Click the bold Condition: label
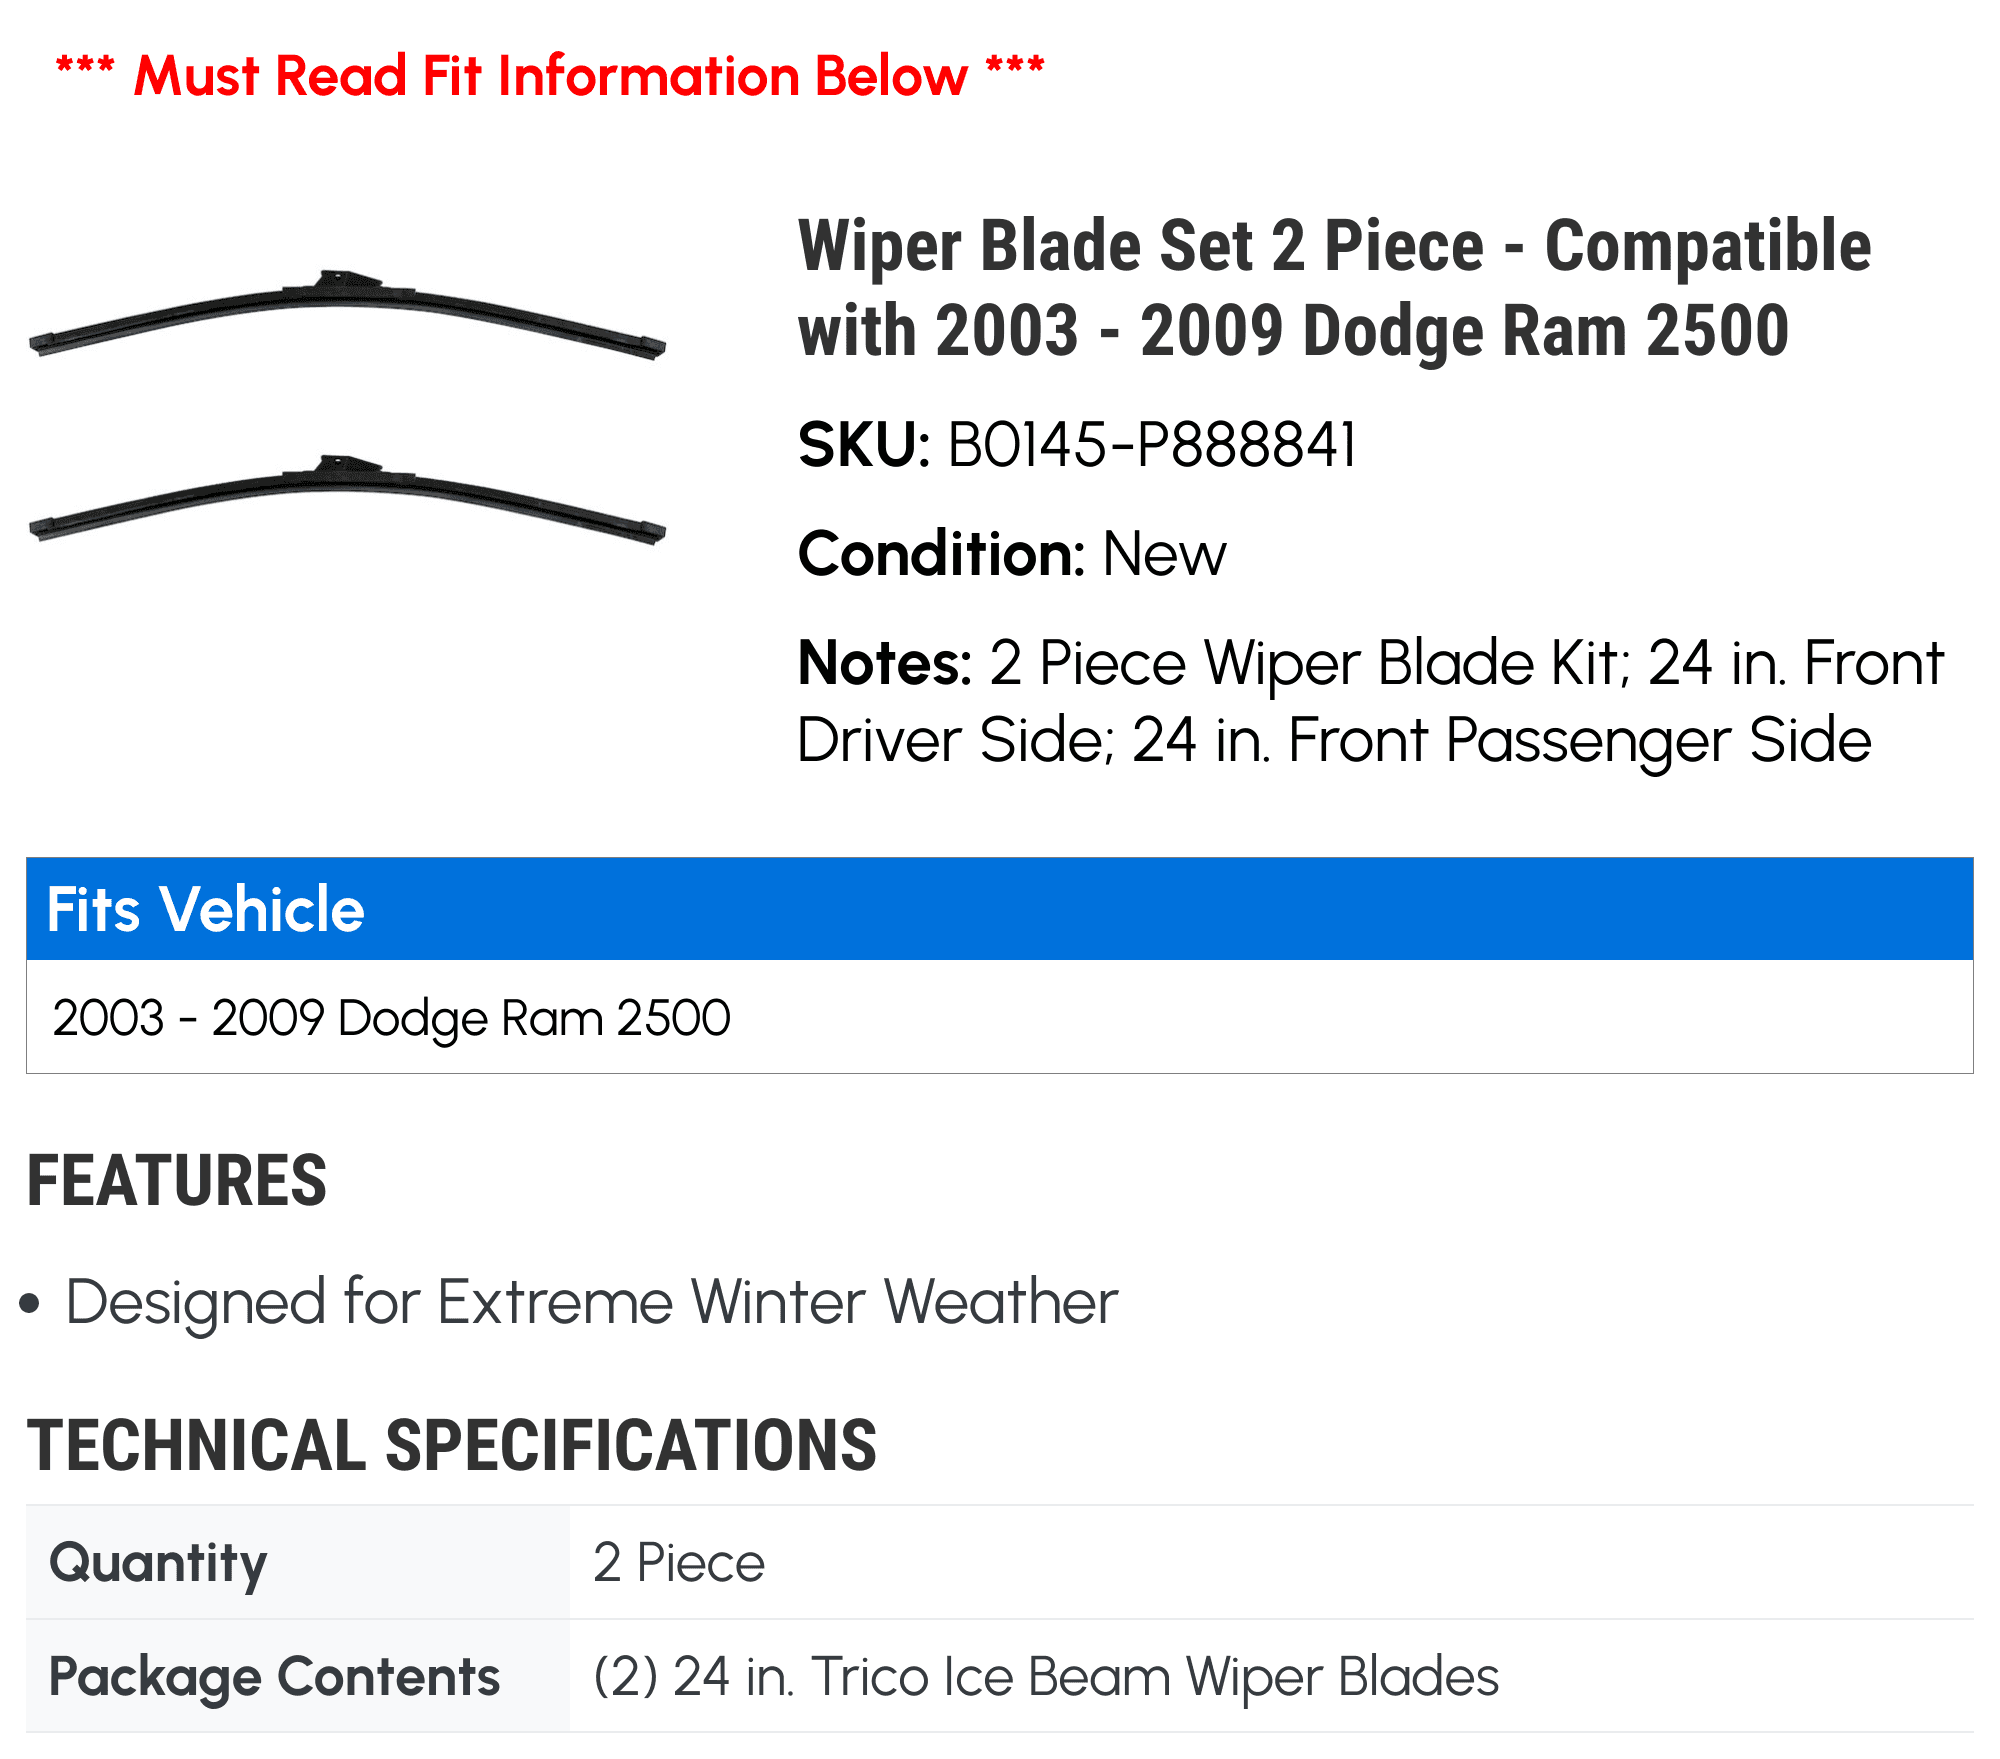Image resolution: width=2000 pixels, height=1759 pixels. [941, 553]
